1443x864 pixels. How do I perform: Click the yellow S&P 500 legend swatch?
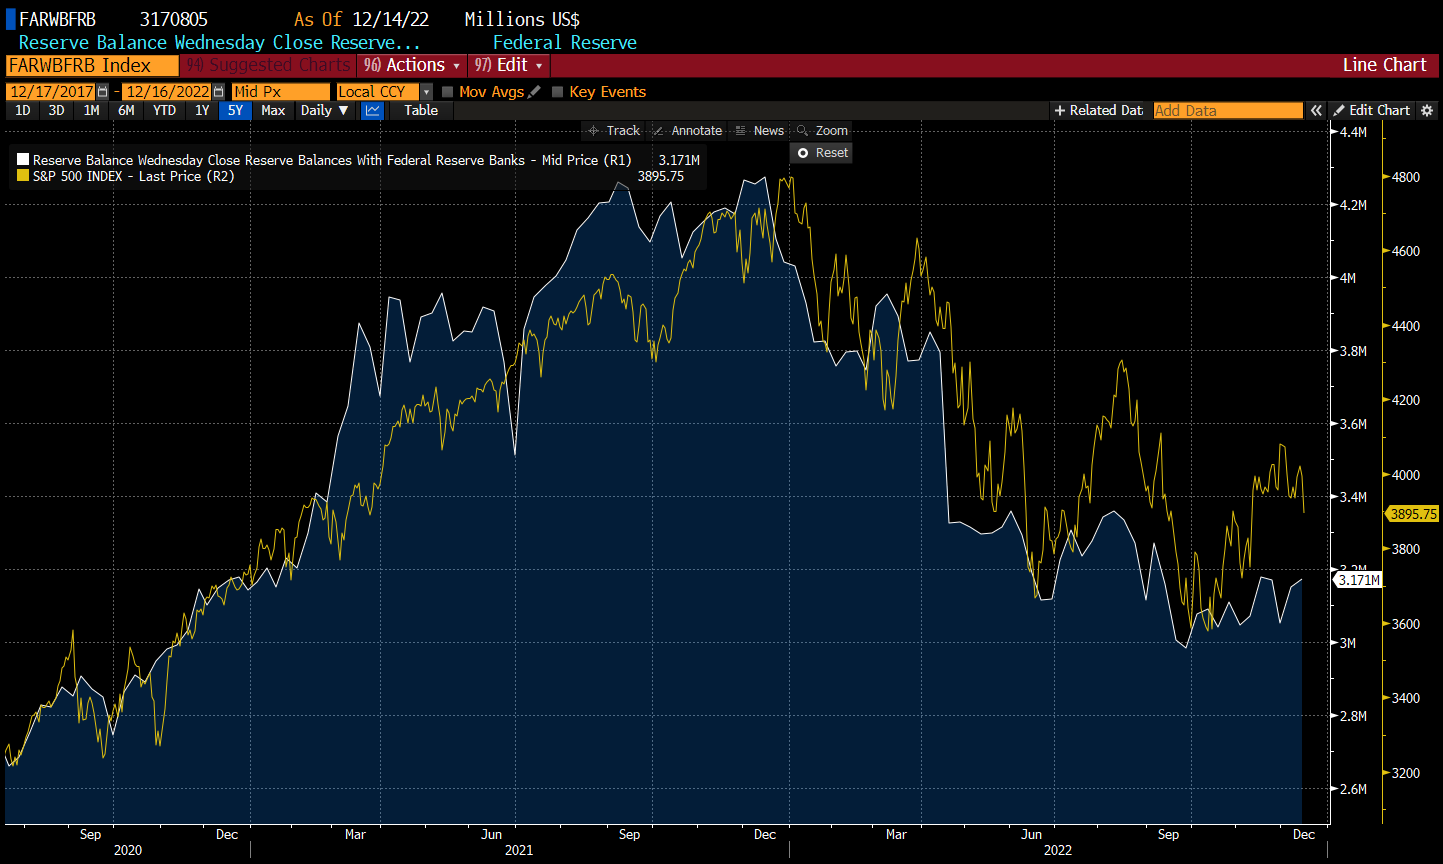pyautogui.click(x=23, y=176)
